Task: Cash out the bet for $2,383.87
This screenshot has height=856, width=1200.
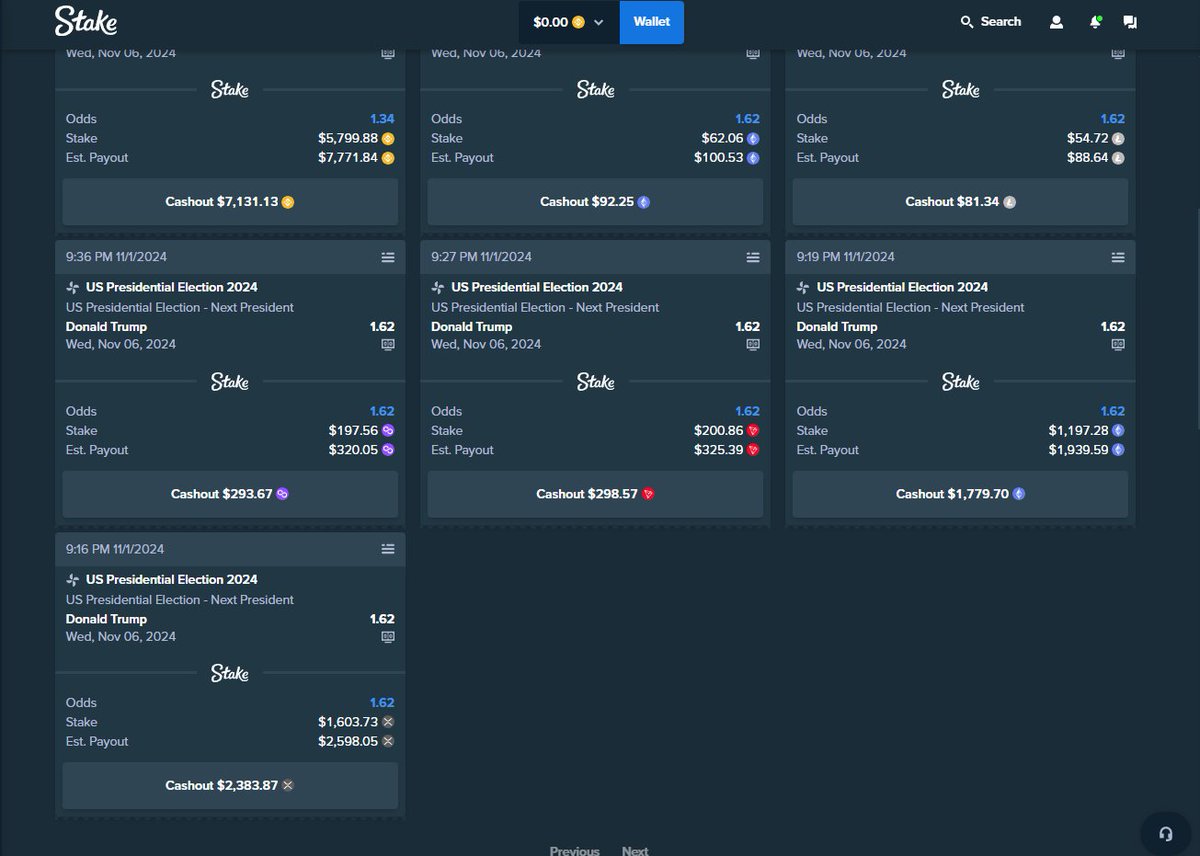Action: [230, 786]
